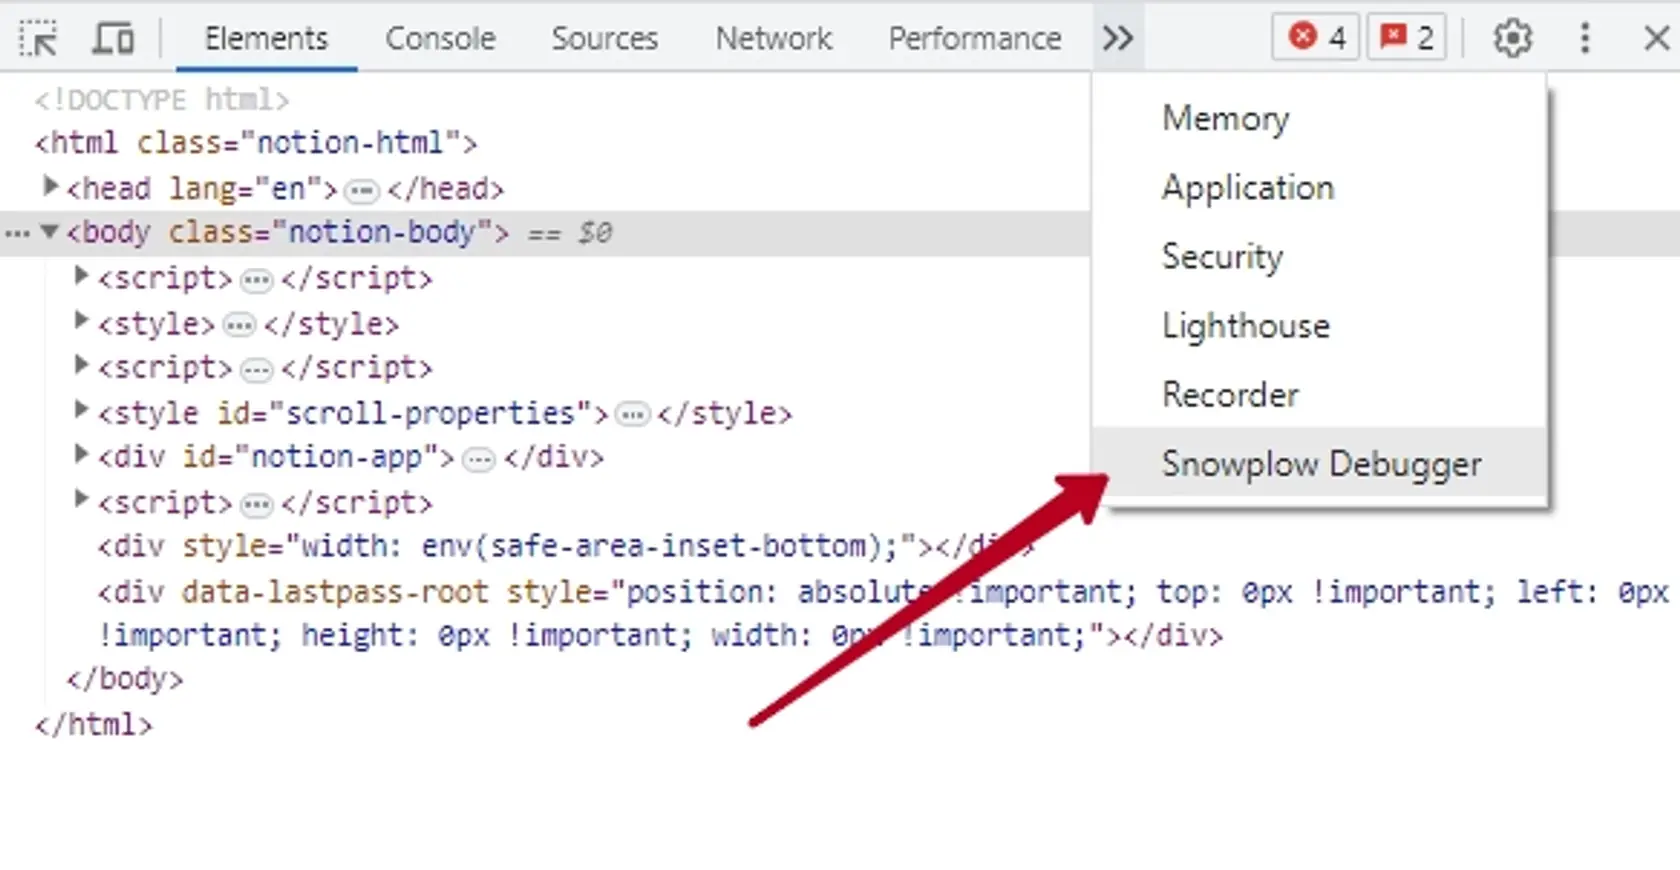
Task: Collapse the body notion-body element
Action: point(48,232)
